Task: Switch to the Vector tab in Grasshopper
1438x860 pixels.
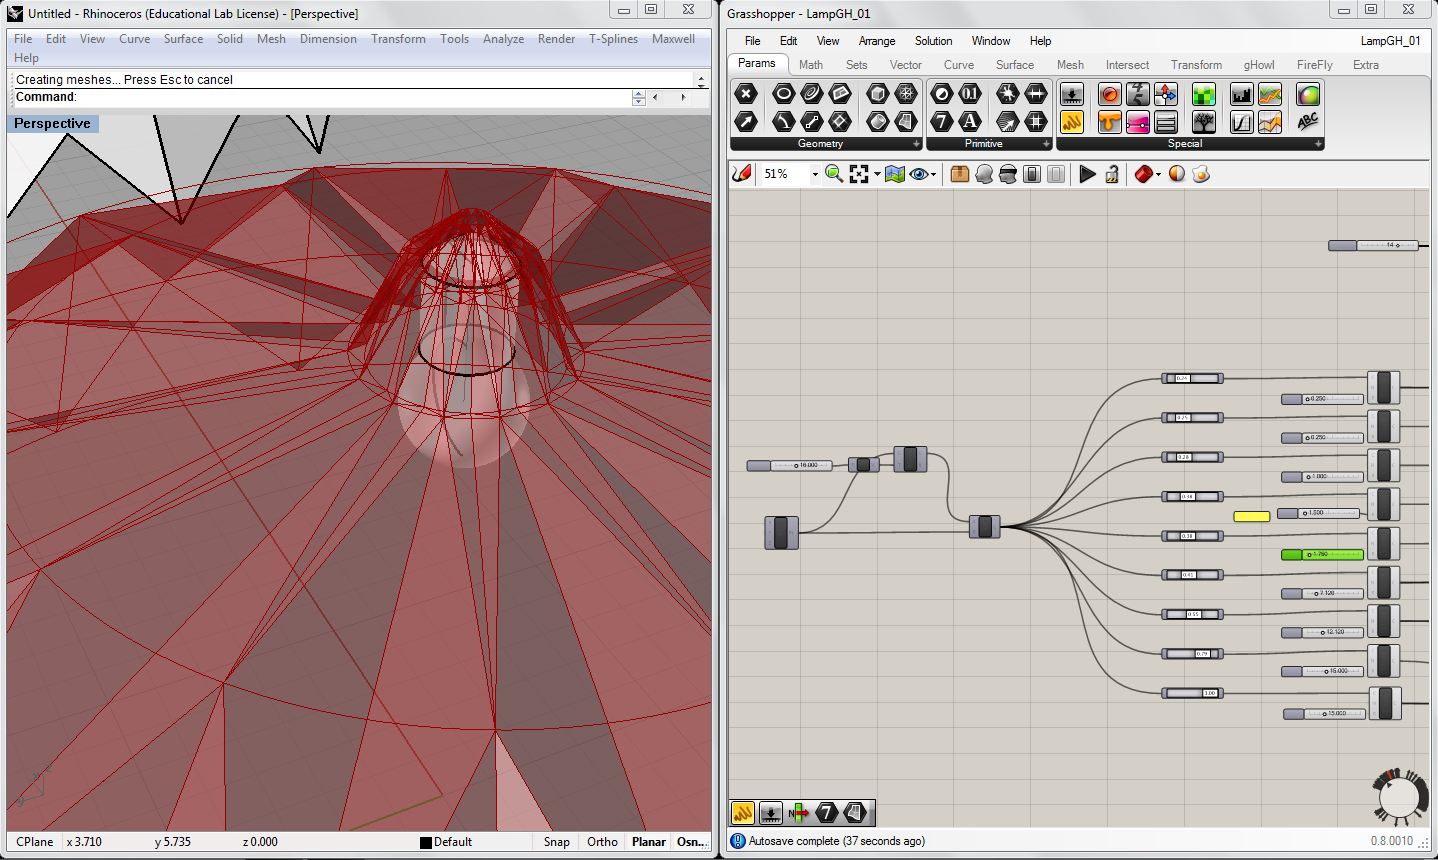Action: 905,65
